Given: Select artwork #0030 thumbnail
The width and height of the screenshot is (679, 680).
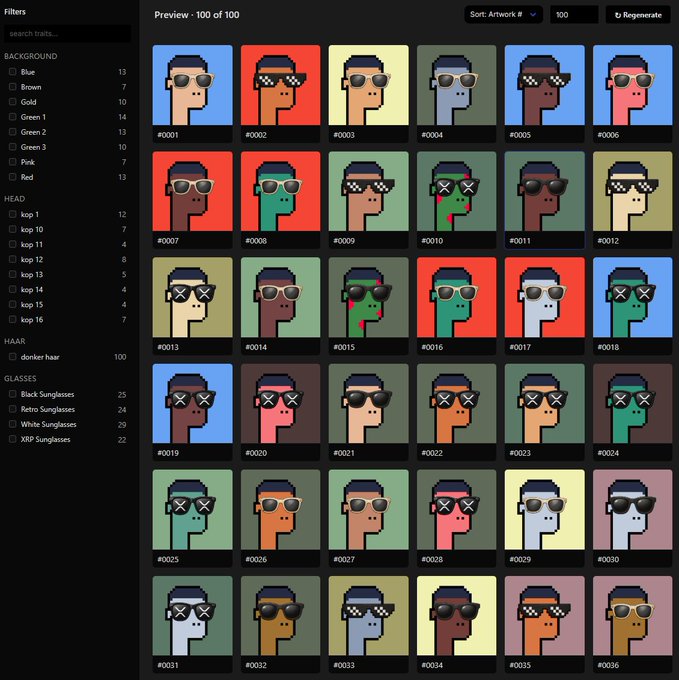Looking at the screenshot, I should click(x=633, y=510).
